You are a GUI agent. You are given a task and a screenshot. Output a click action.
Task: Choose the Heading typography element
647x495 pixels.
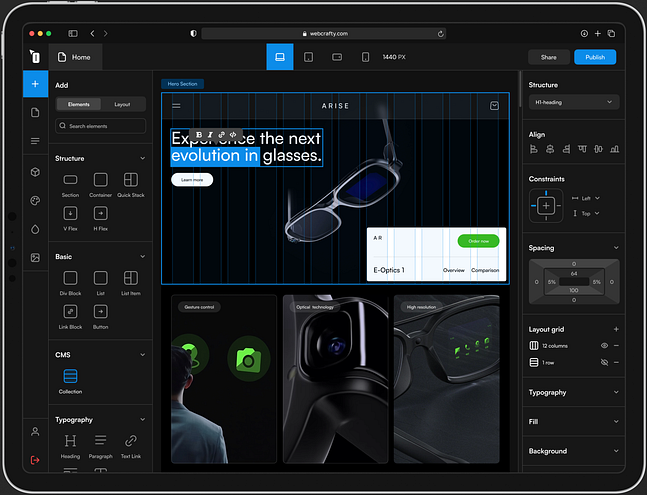pos(70,441)
